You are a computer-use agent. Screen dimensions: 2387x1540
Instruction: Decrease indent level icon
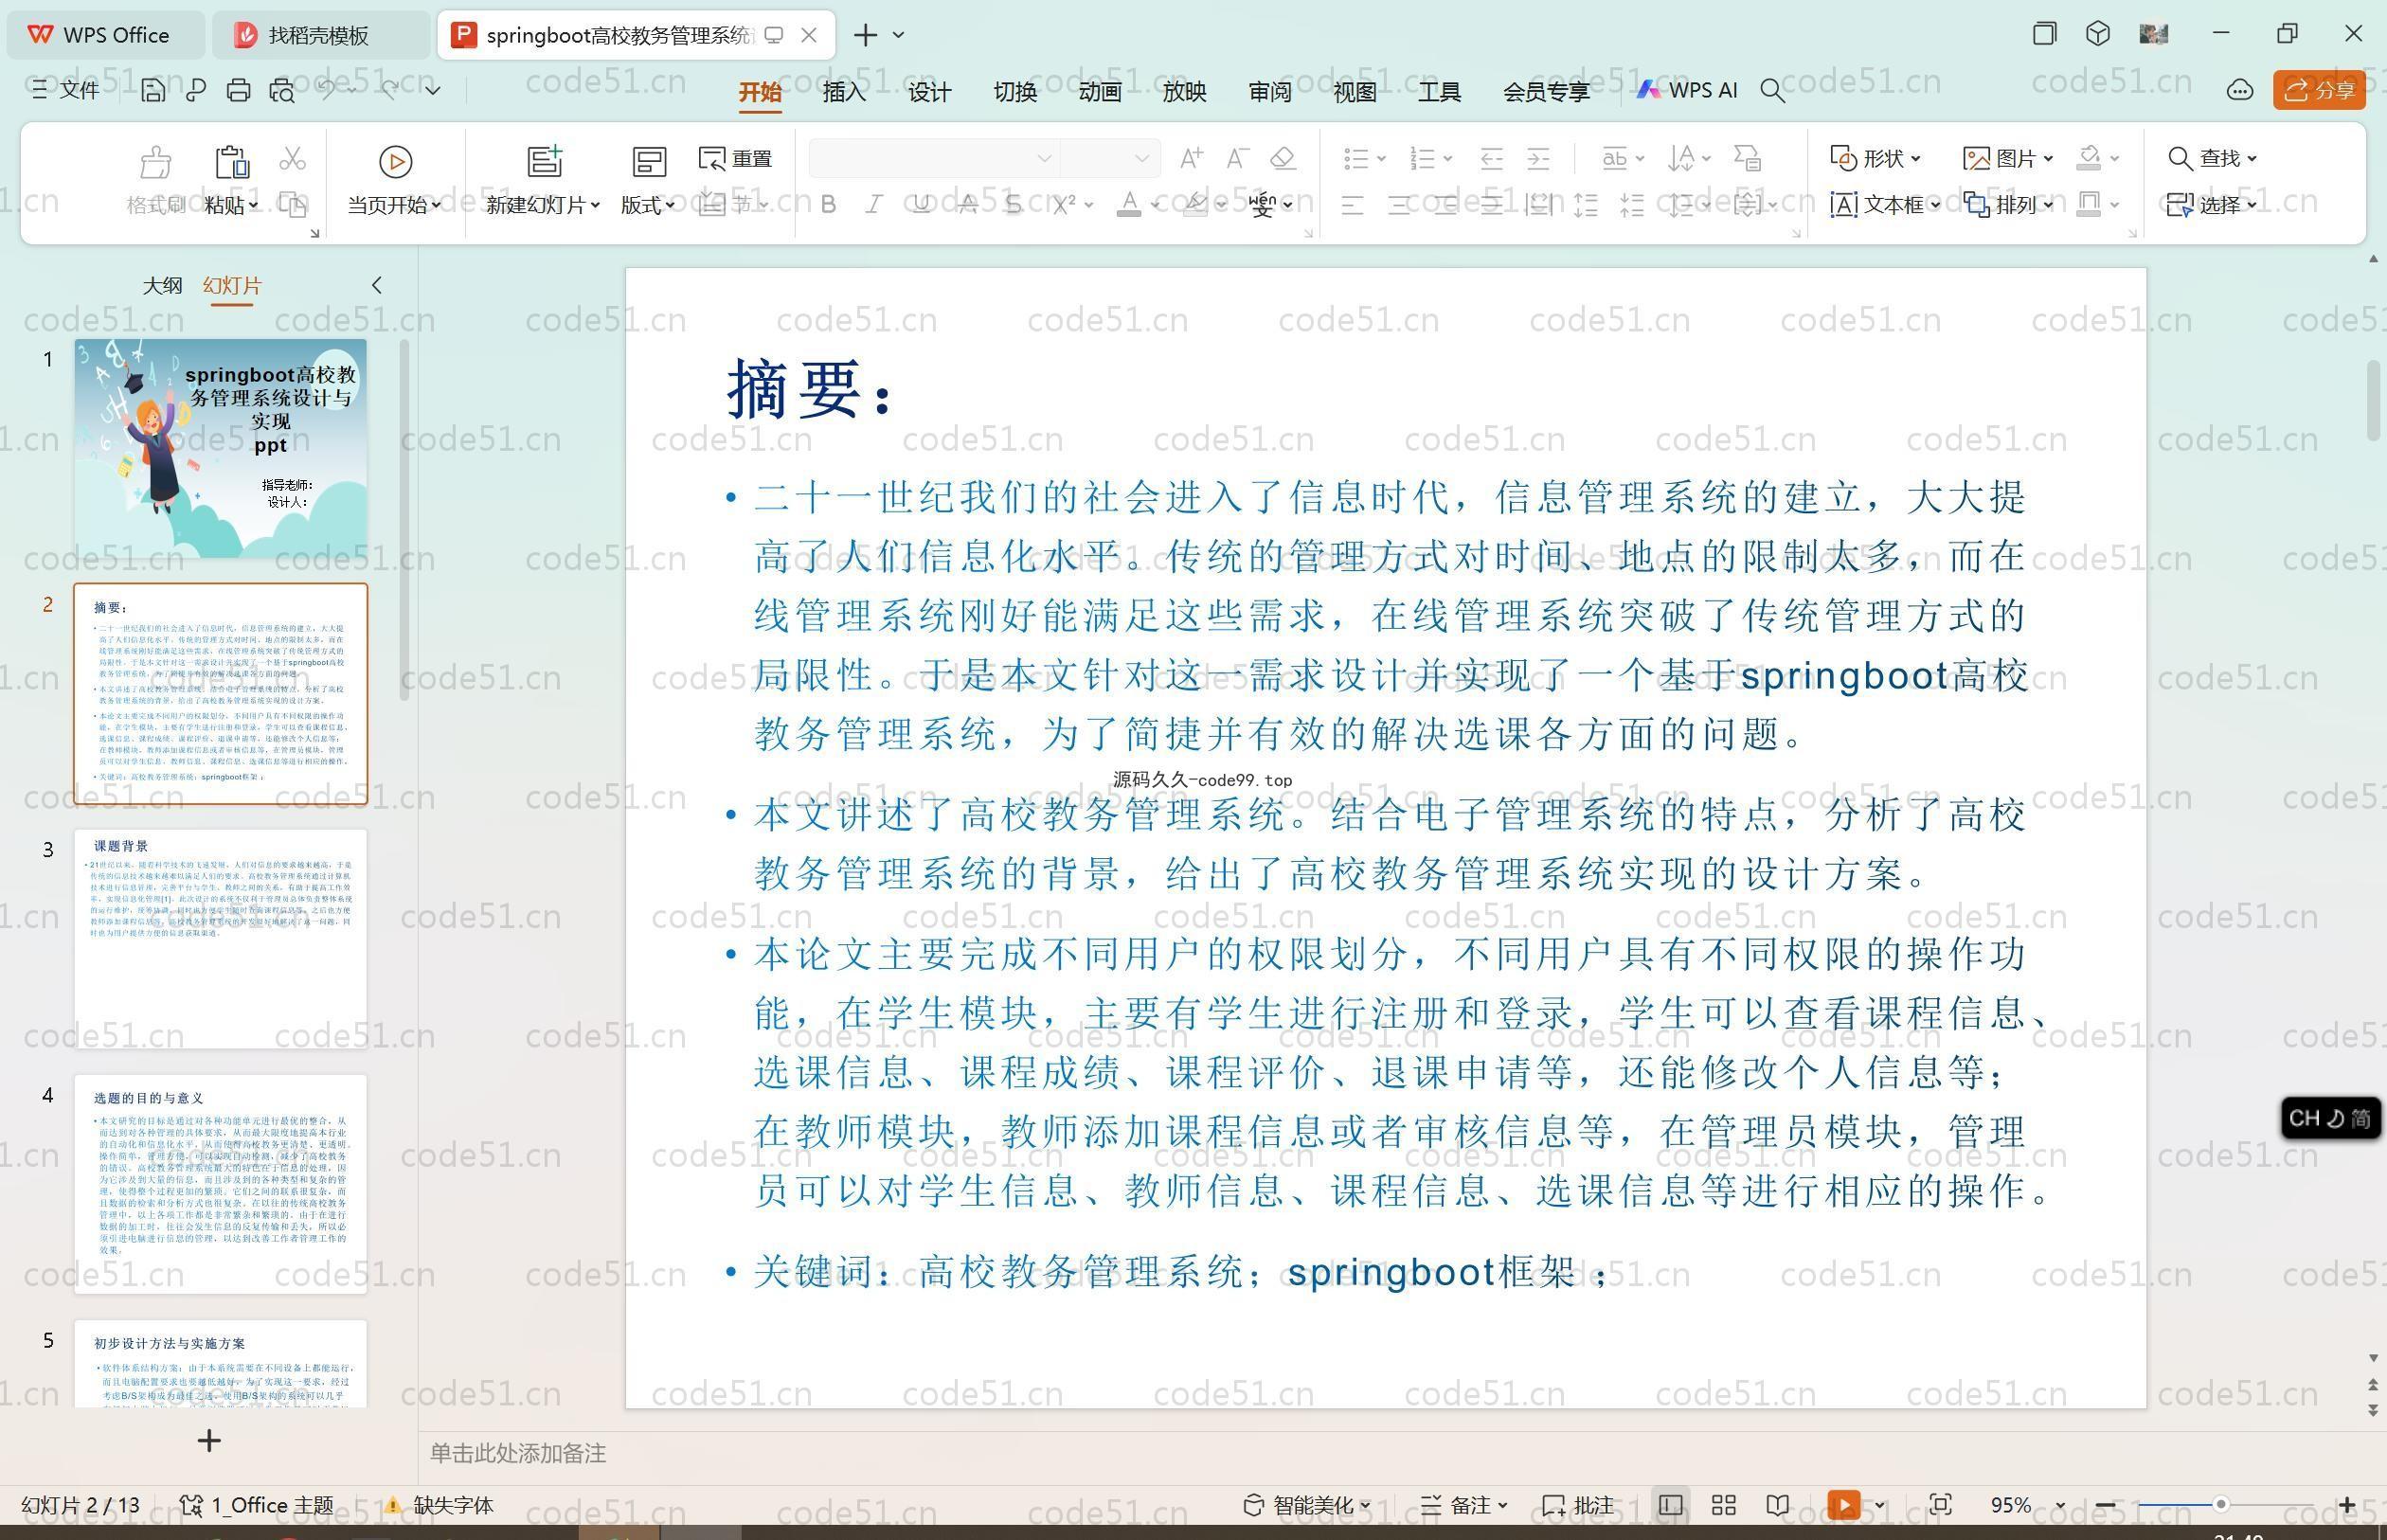pyautogui.click(x=1491, y=158)
